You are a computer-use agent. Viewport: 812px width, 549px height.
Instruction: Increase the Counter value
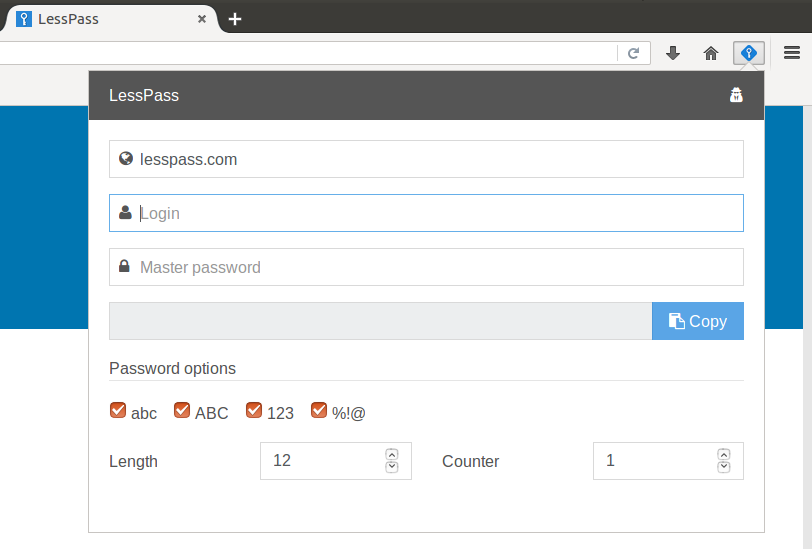click(724, 455)
